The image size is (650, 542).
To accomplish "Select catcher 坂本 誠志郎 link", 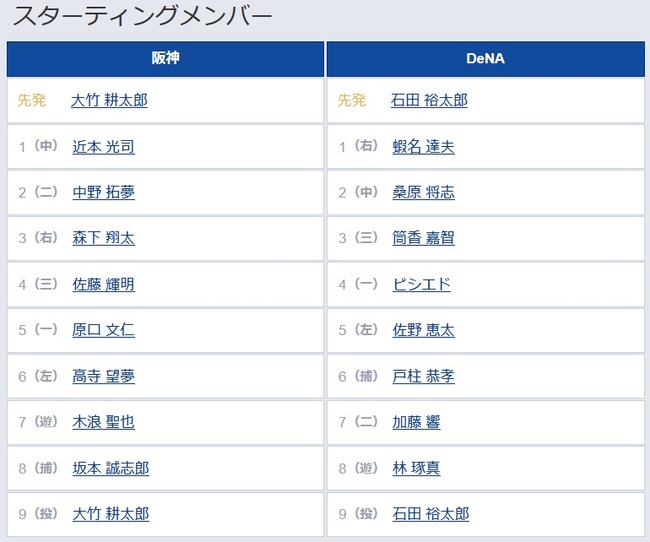I will pyautogui.click(x=111, y=468).
